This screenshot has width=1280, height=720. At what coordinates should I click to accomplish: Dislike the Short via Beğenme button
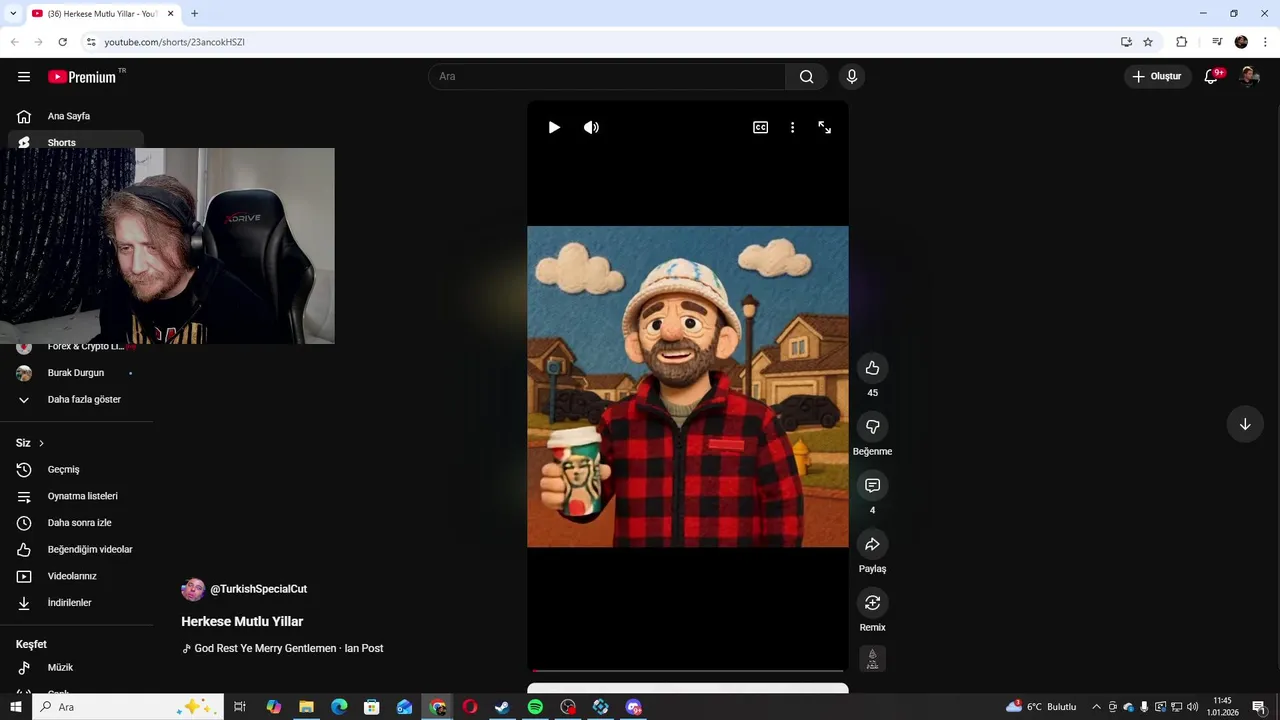click(872, 427)
